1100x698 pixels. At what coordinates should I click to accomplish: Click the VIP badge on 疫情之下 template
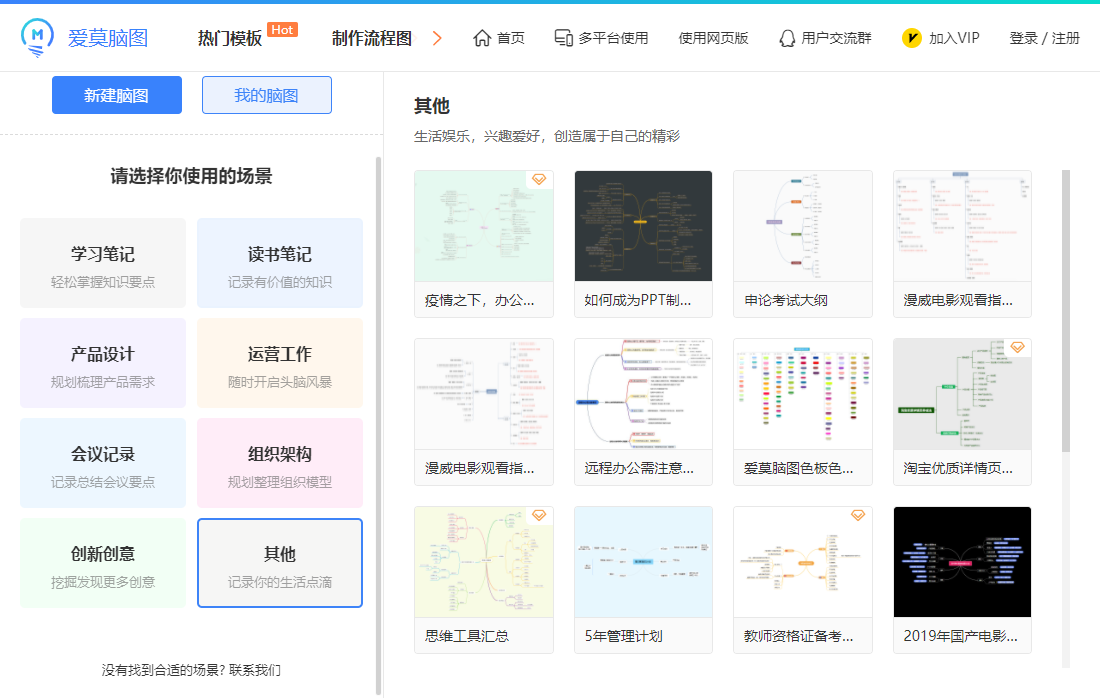(539, 179)
